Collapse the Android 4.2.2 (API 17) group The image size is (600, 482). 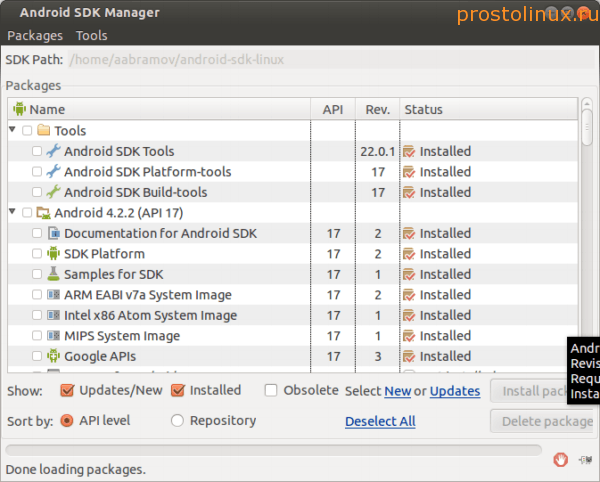click(12, 211)
